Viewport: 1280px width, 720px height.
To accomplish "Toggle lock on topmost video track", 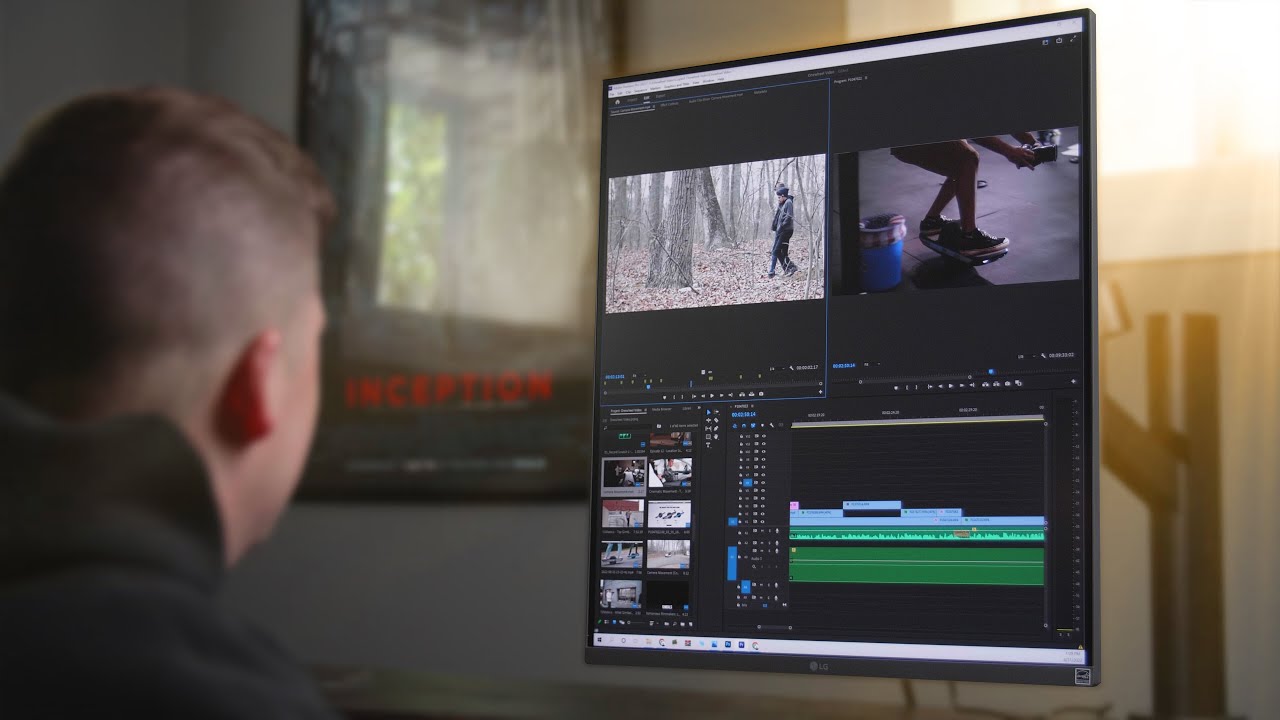I will click(x=741, y=436).
